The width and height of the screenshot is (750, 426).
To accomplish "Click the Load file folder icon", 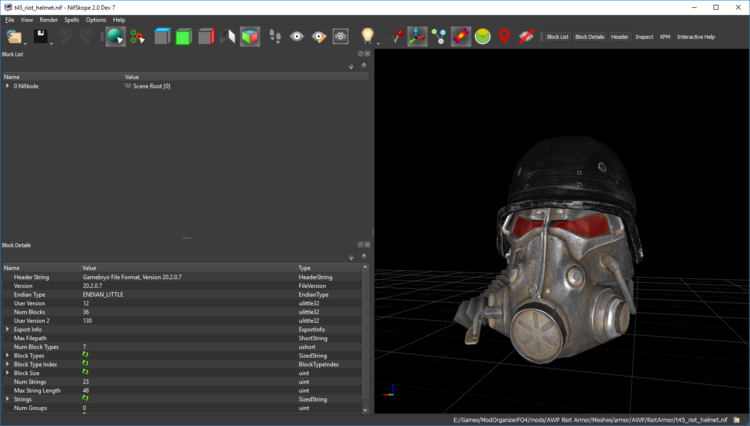I will 14,37.
